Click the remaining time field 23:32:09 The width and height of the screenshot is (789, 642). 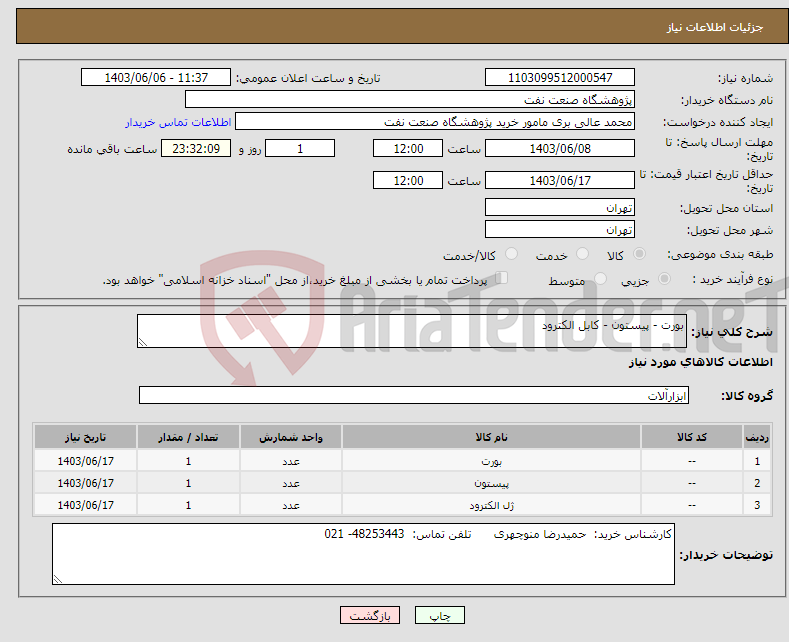coord(196,148)
